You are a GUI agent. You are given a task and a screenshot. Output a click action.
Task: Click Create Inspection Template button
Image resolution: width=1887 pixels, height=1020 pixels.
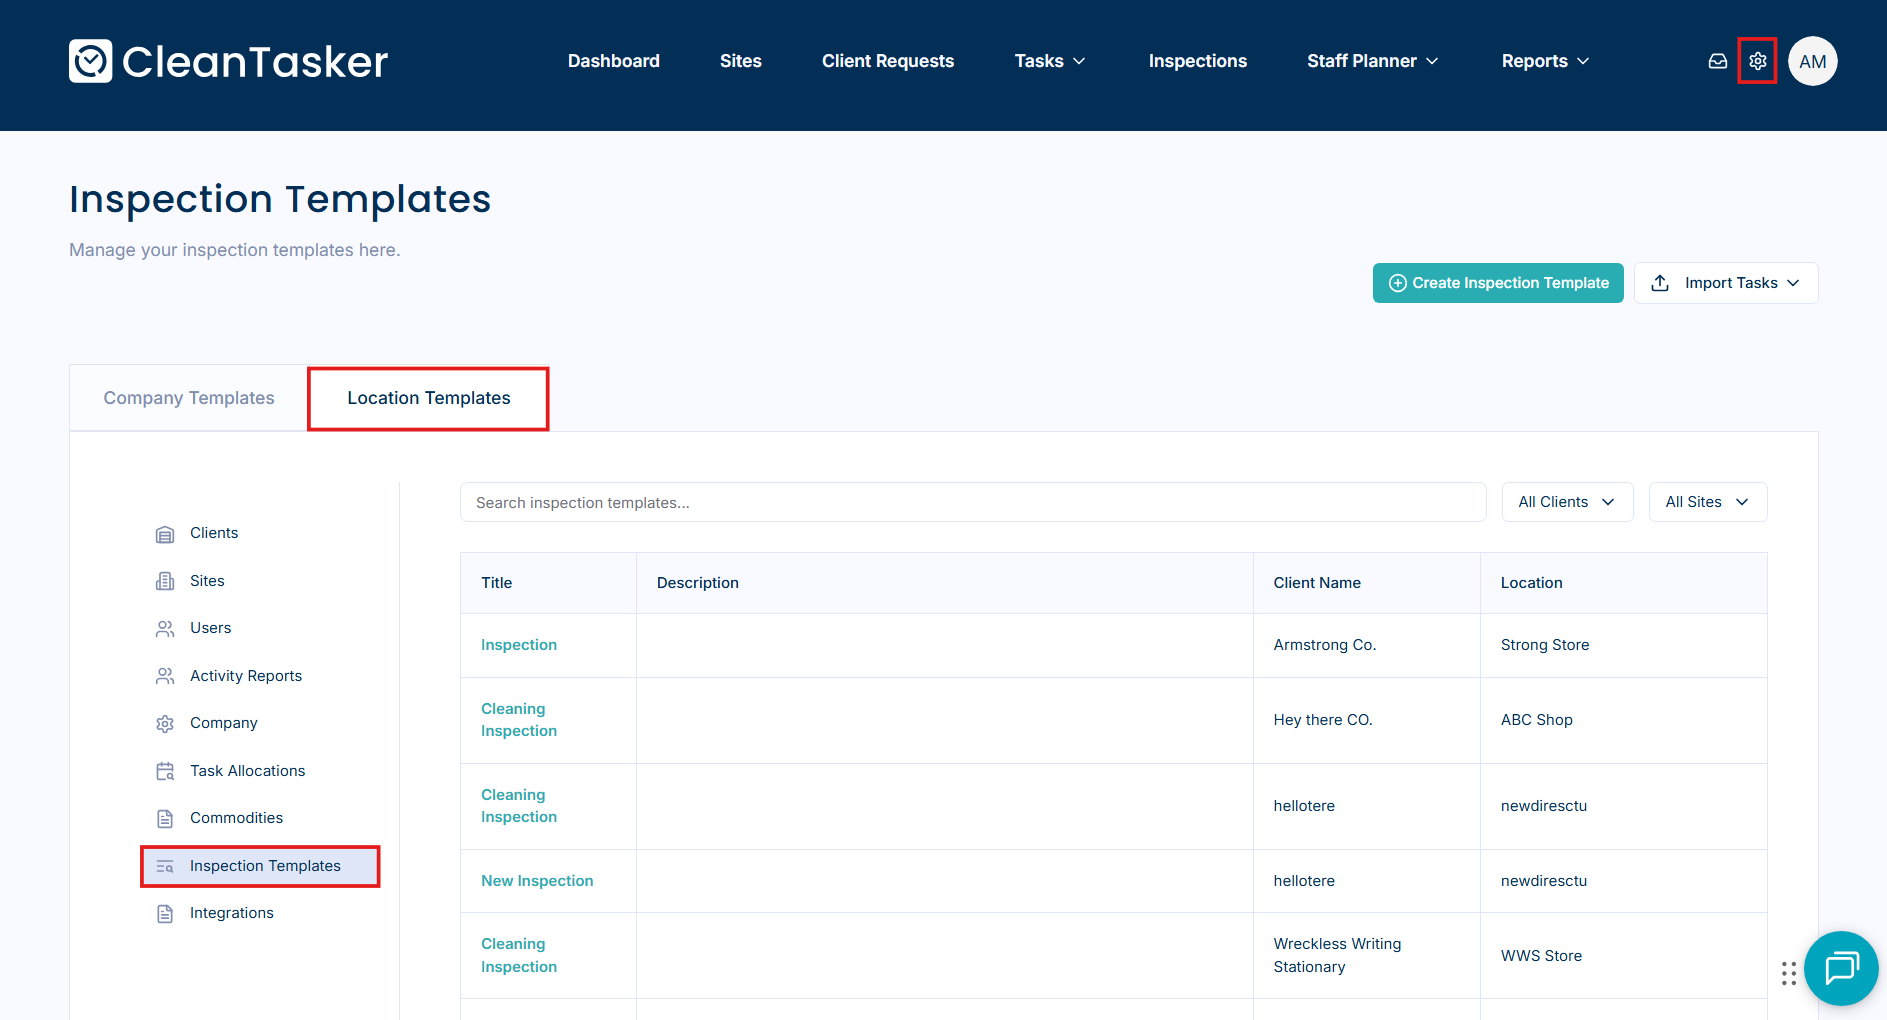1497,283
